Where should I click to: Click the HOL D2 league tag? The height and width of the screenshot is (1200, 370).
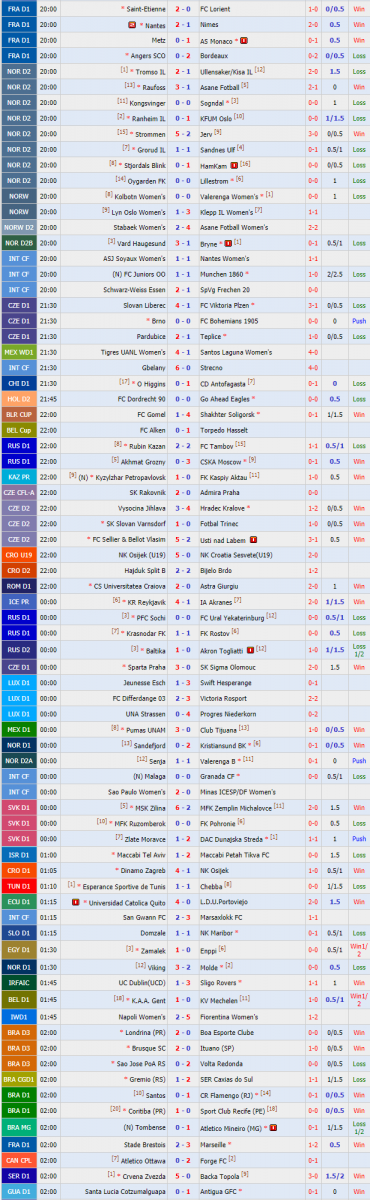(19, 398)
